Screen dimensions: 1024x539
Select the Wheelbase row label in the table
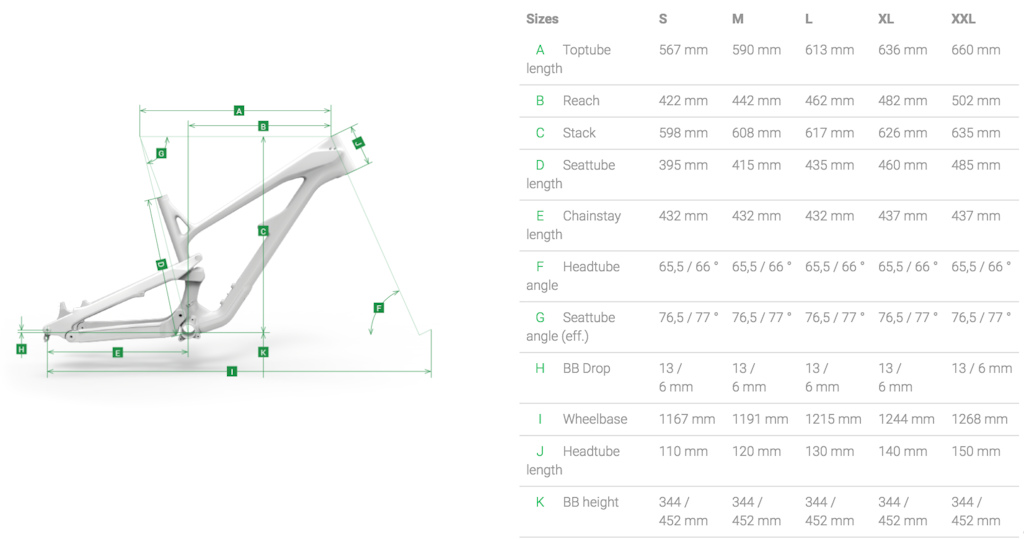pyautogui.click(x=596, y=419)
